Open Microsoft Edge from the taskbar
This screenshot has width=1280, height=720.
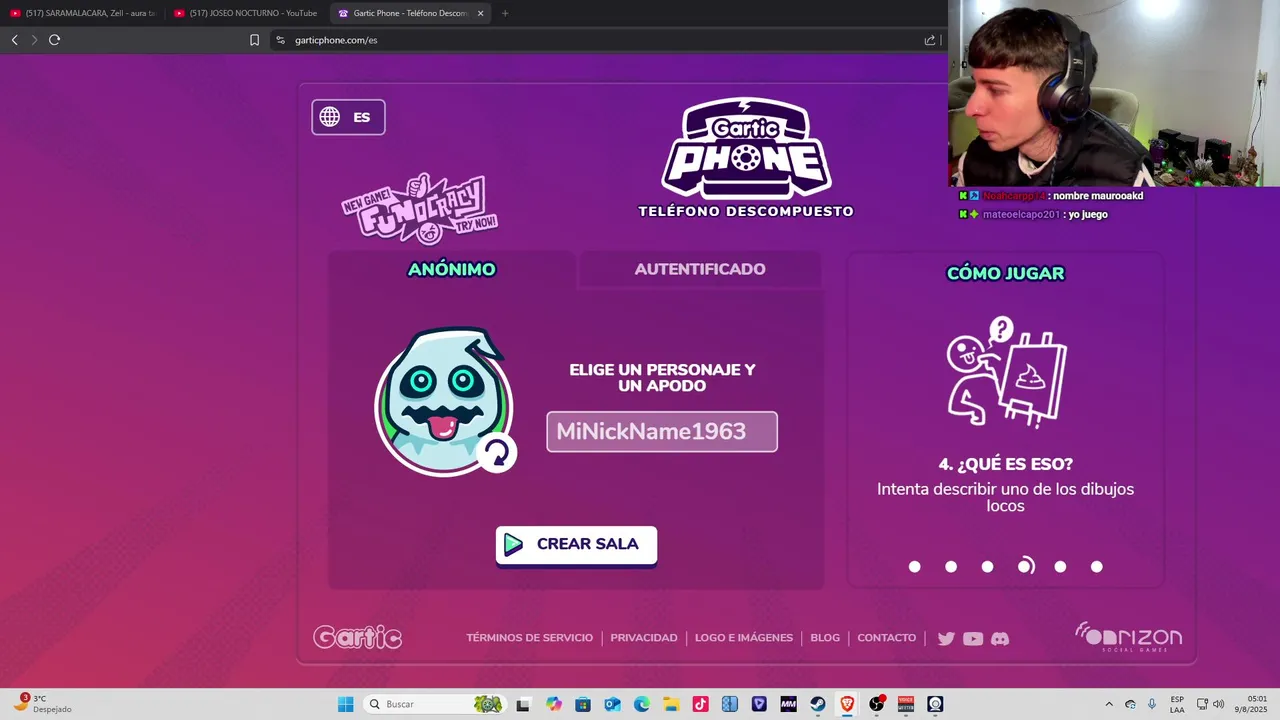(x=642, y=704)
